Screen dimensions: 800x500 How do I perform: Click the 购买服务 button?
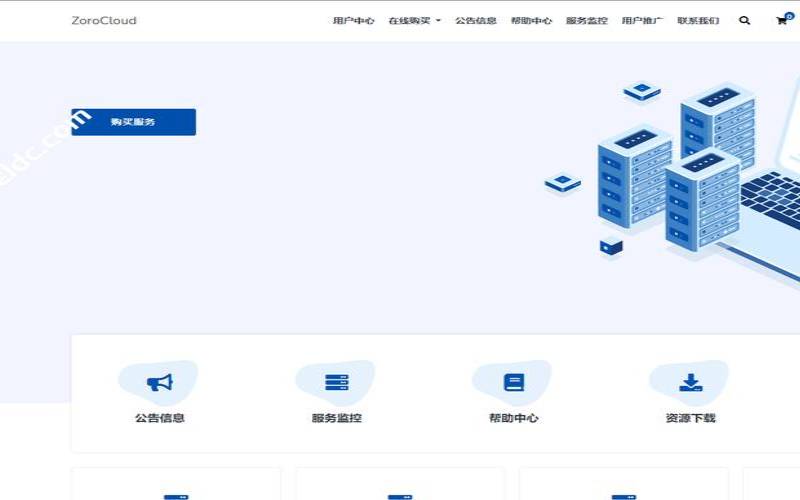point(134,122)
